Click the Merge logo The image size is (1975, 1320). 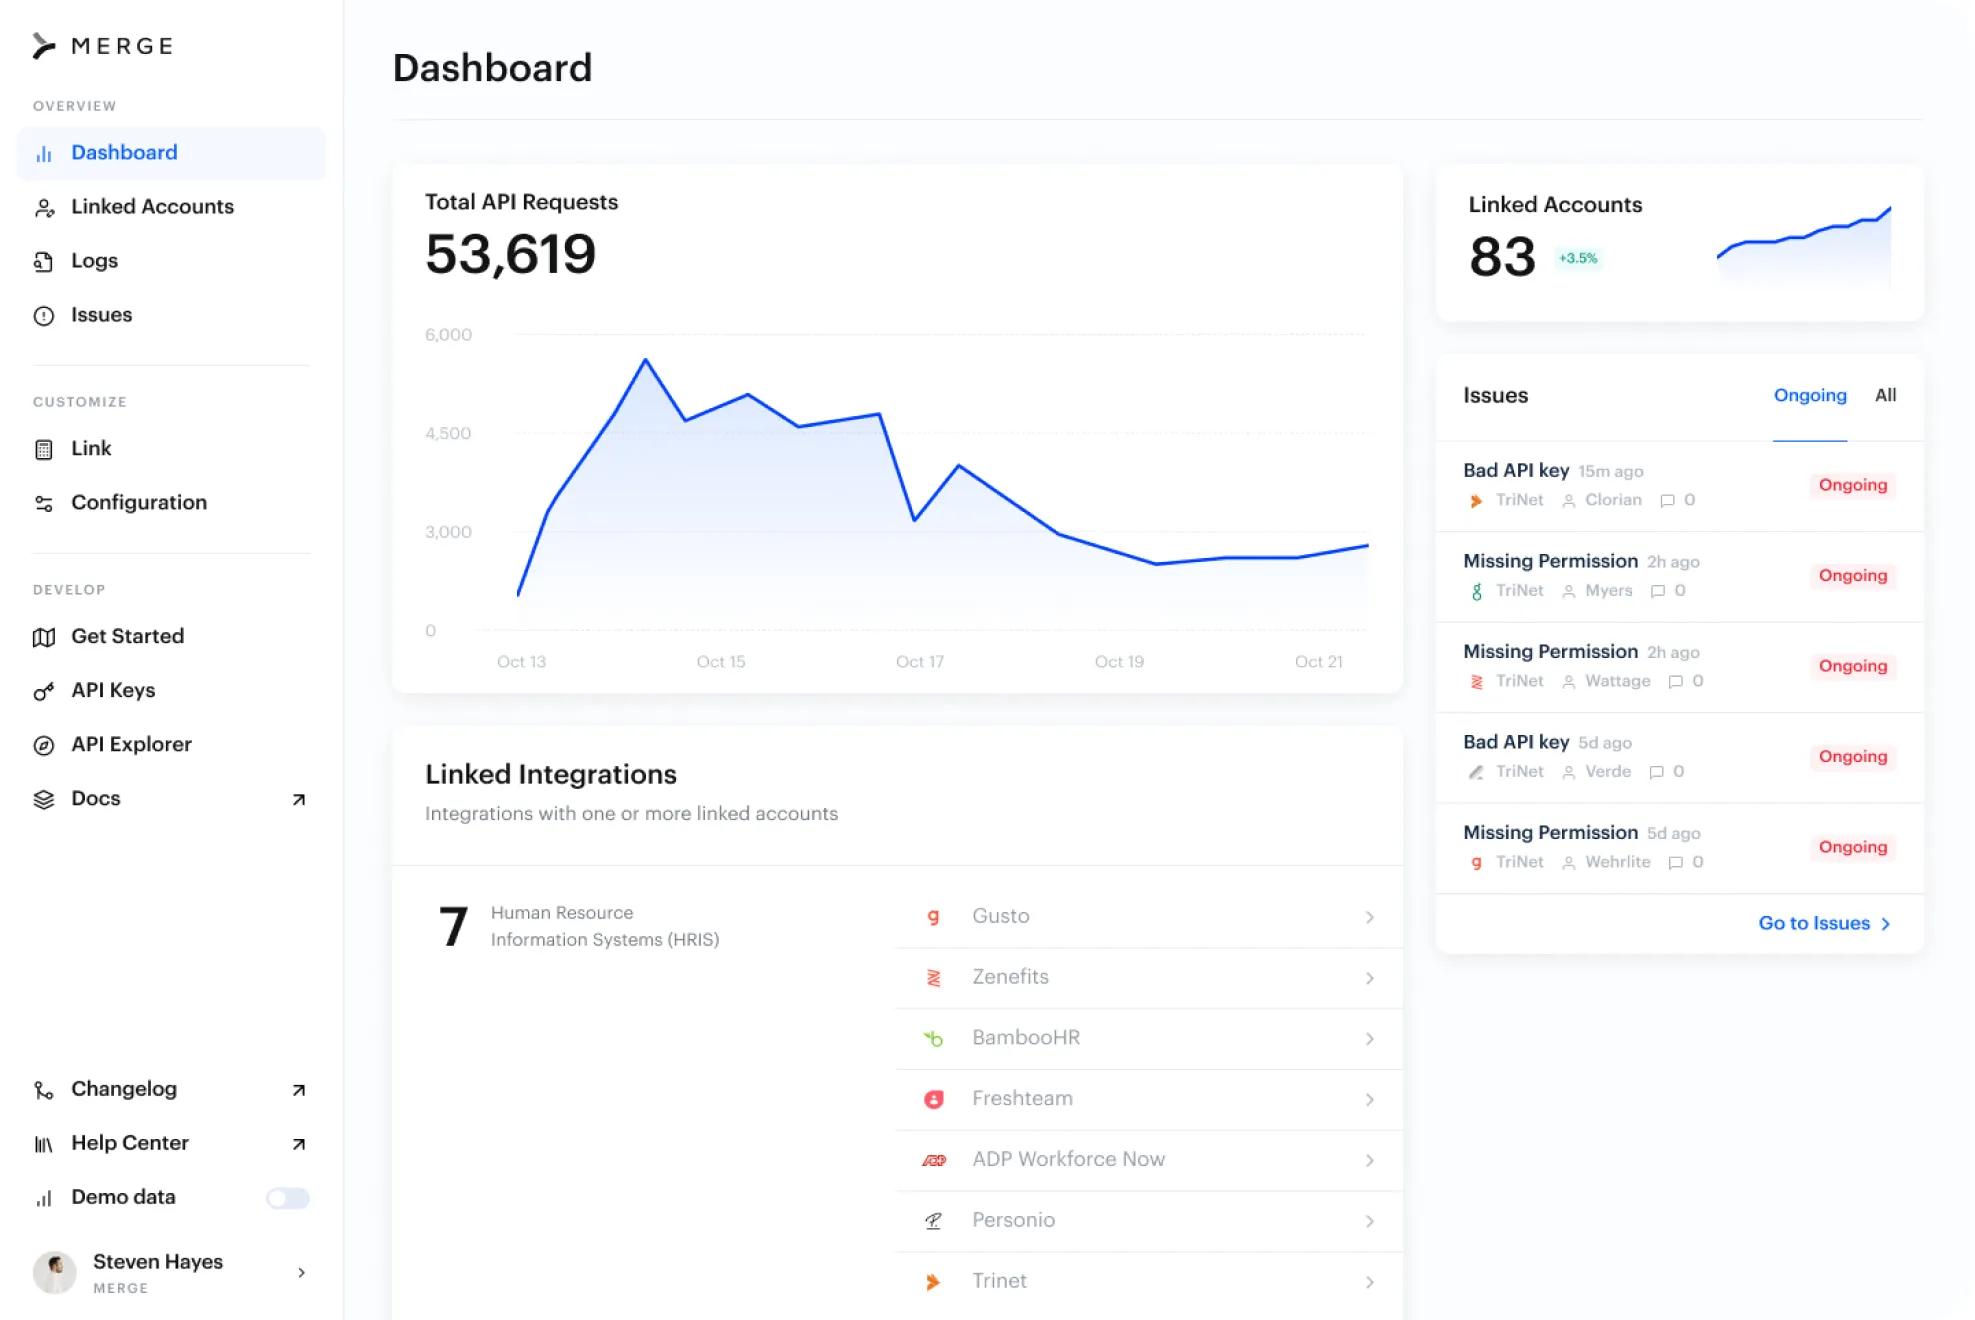pyautogui.click(x=103, y=45)
